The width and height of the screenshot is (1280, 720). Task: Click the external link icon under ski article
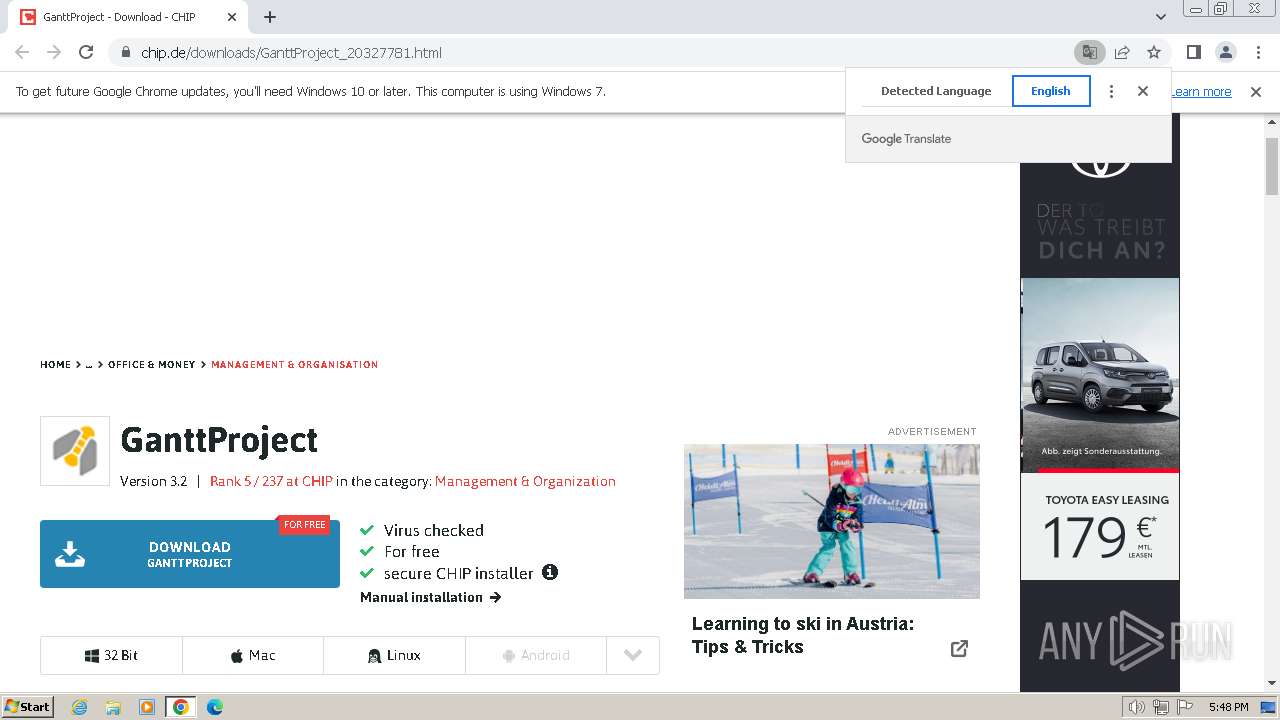pos(959,648)
